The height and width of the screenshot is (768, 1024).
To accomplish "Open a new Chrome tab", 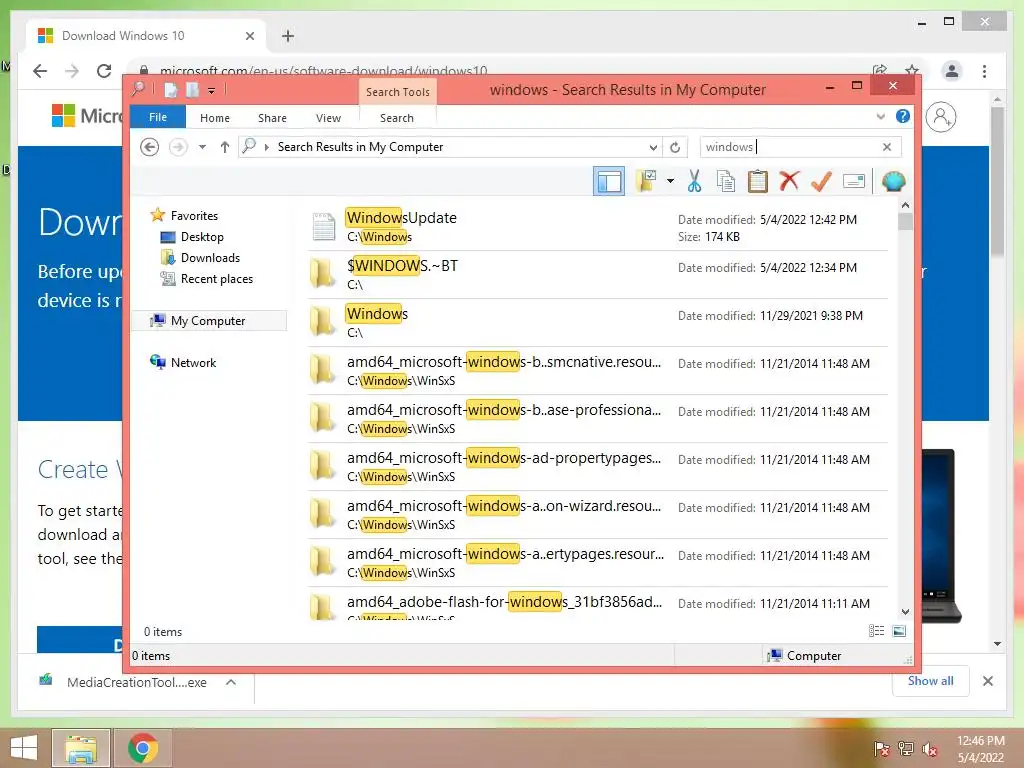I will pyautogui.click(x=288, y=36).
